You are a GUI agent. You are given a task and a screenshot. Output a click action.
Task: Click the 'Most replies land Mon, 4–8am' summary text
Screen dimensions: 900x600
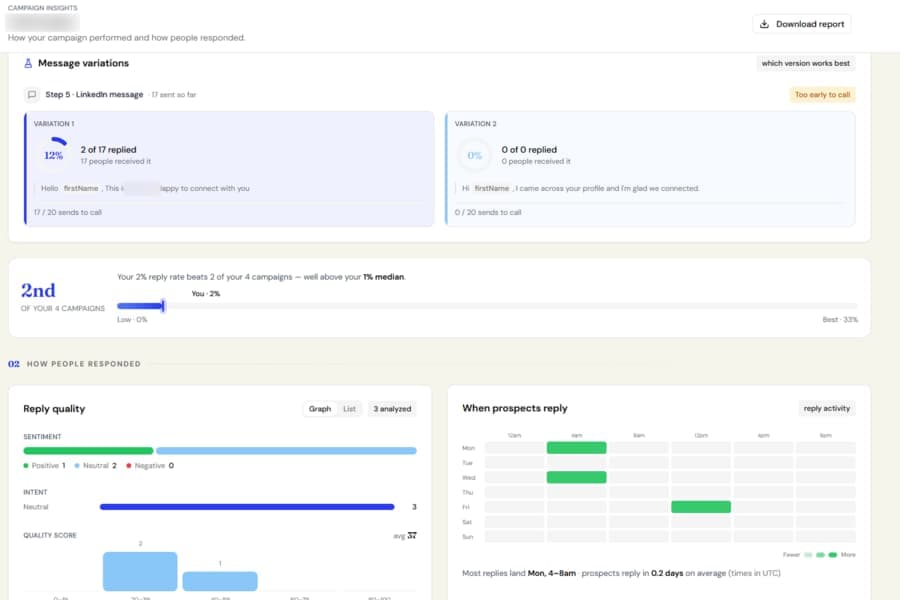click(519, 573)
